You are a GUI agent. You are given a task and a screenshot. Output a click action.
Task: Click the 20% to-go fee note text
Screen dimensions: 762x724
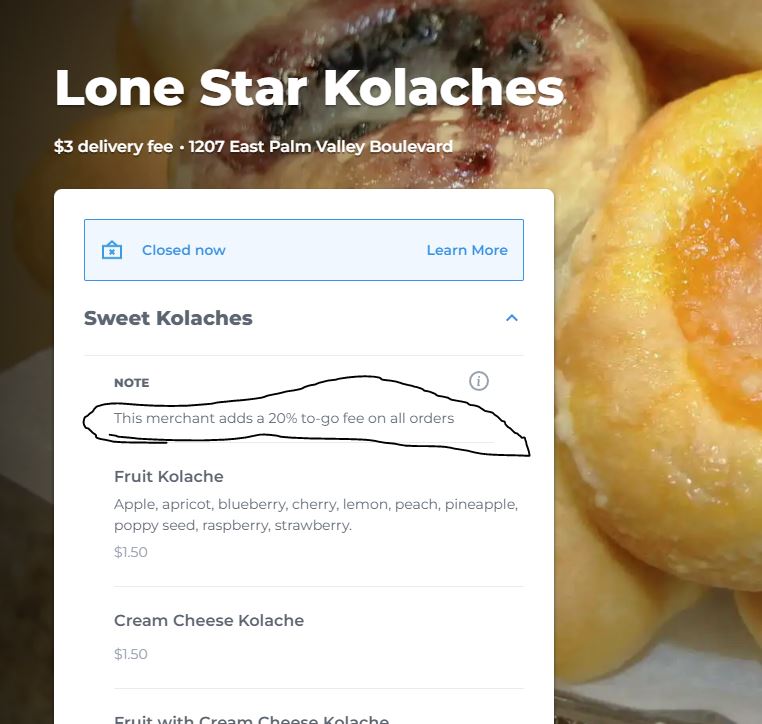click(x=284, y=418)
